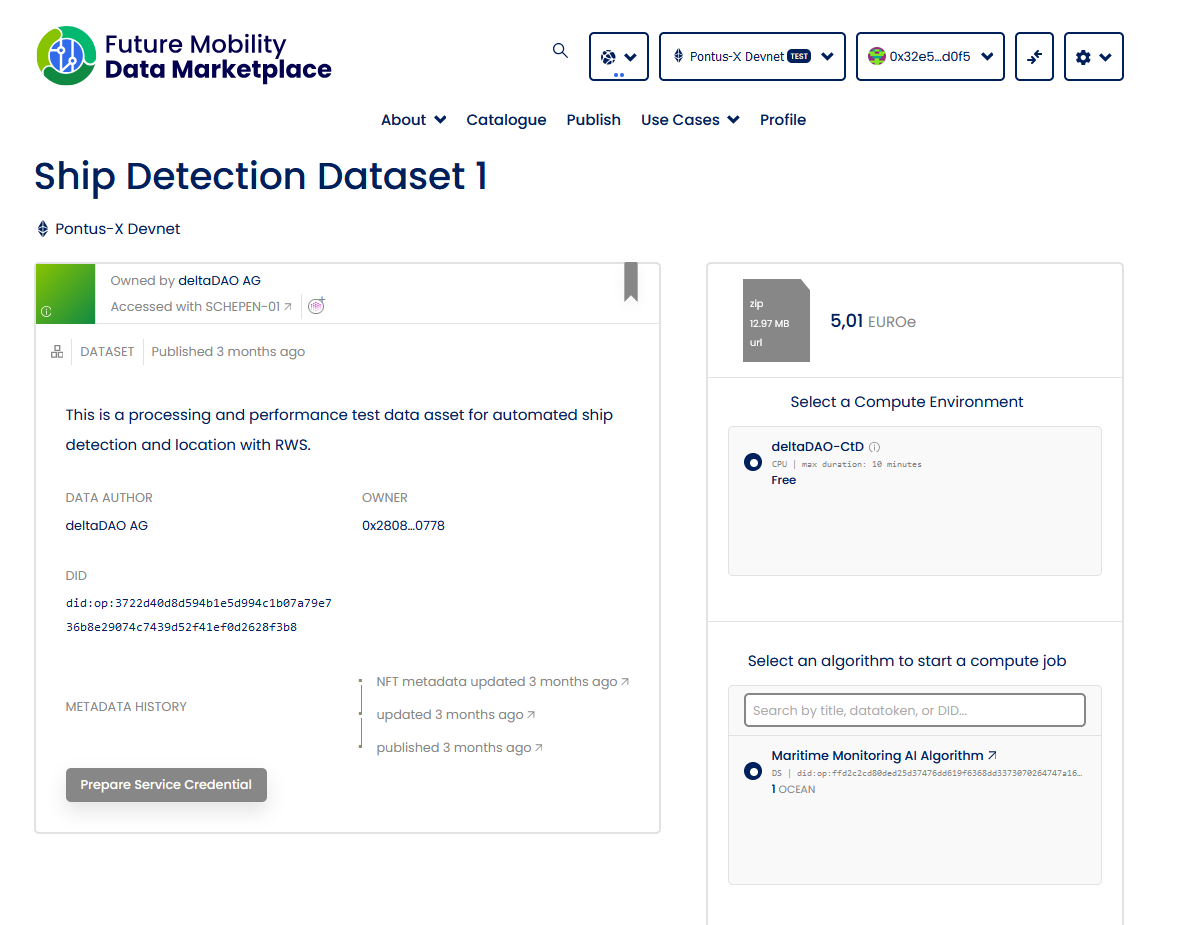Navigate to the Catalogue menu item

(x=506, y=119)
